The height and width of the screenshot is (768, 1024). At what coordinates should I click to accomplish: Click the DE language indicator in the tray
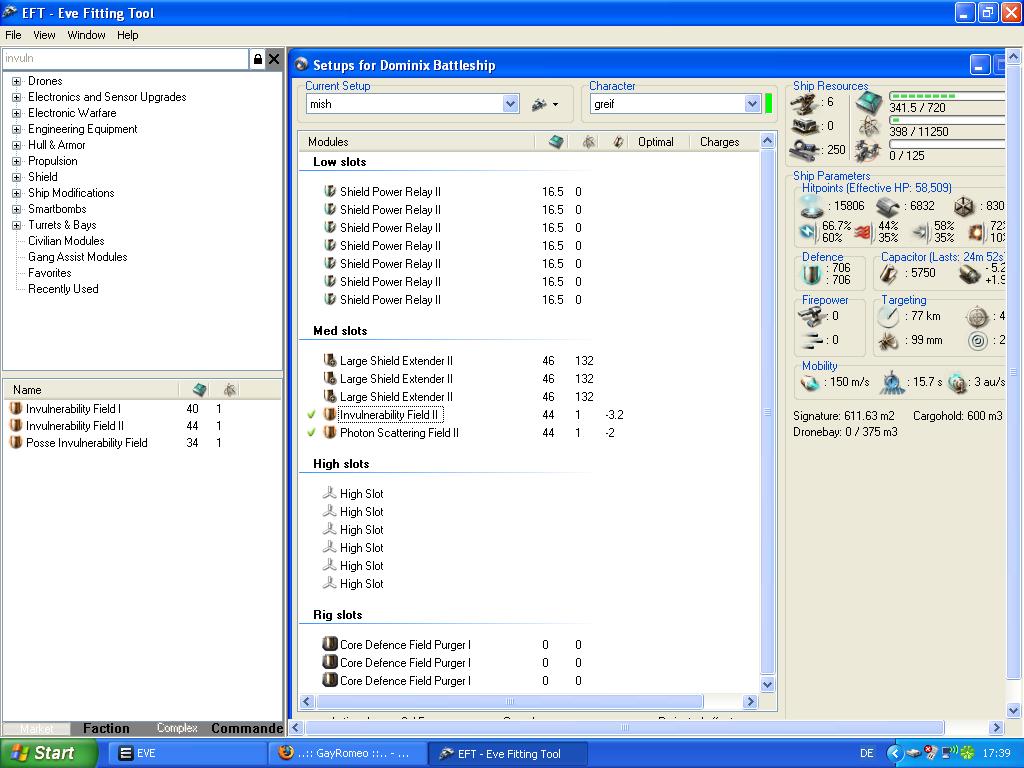[867, 754]
